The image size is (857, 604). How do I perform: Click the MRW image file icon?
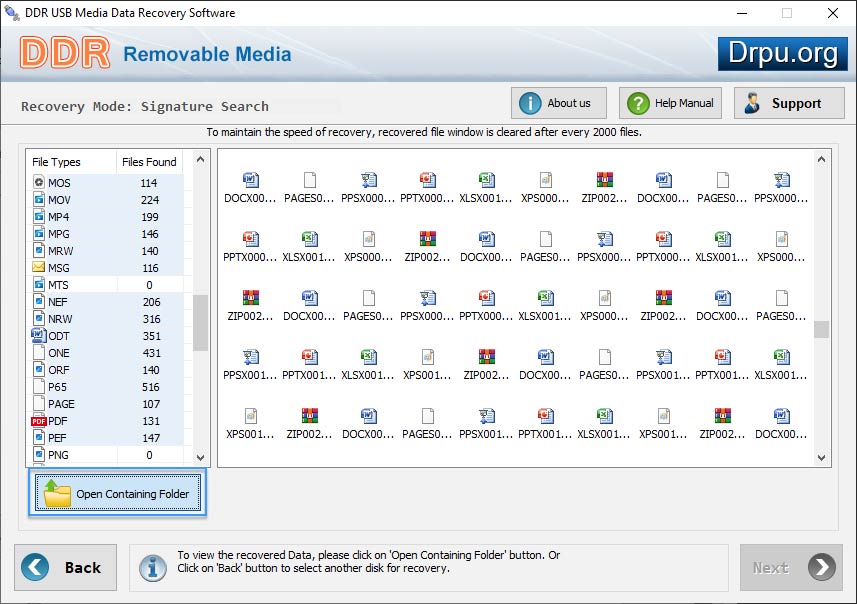(x=39, y=250)
